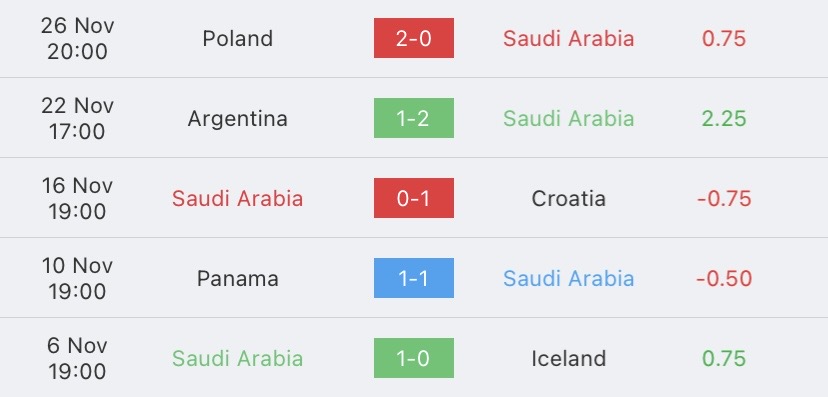Select green Saudi Arabia in Argentina match
The image size is (828, 397).
[568, 118]
